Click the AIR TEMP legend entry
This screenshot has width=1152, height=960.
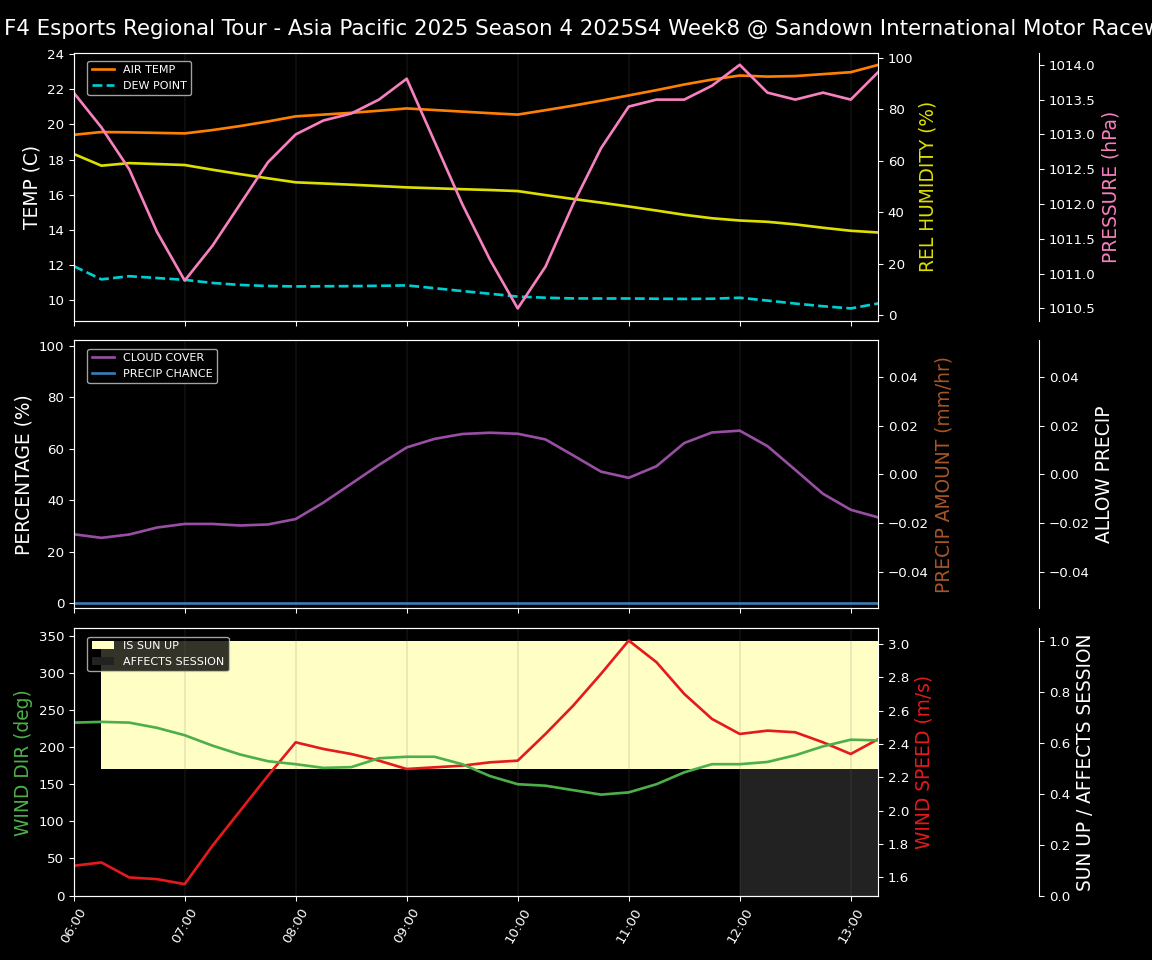pyautogui.click(x=148, y=70)
